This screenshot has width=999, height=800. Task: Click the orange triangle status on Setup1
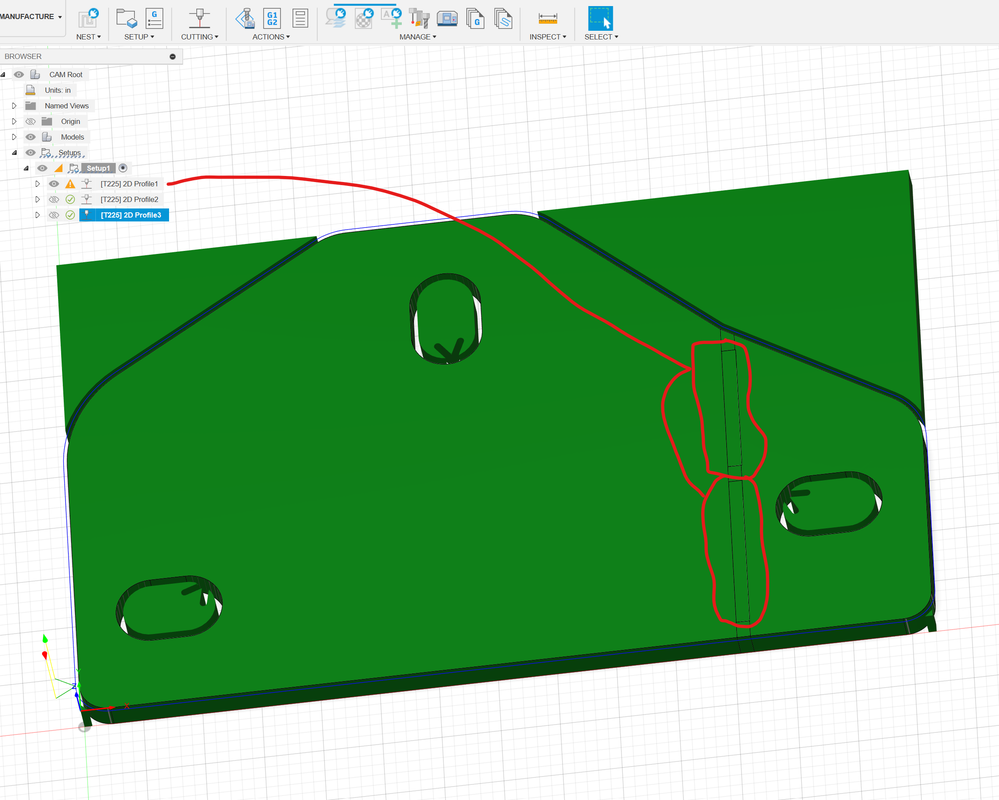coord(58,168)
